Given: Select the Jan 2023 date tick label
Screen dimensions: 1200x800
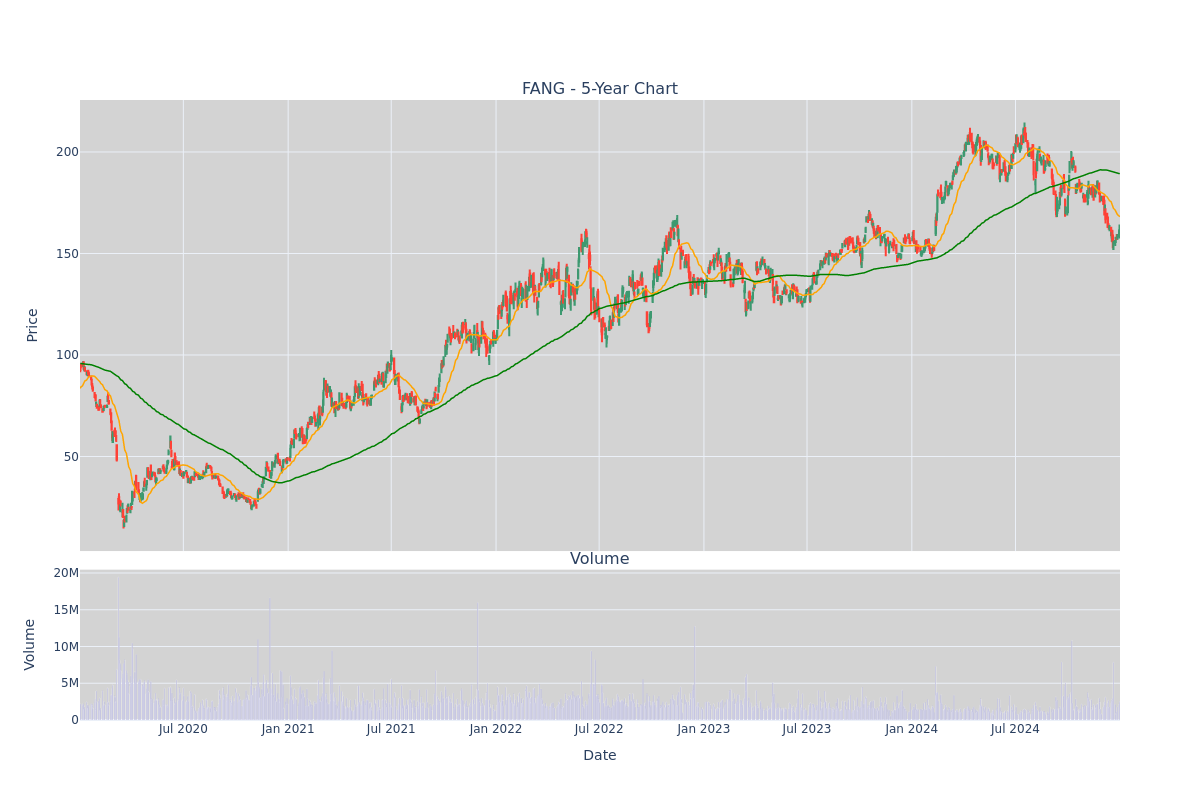Looking at the screenshot, I should point(704,729).
